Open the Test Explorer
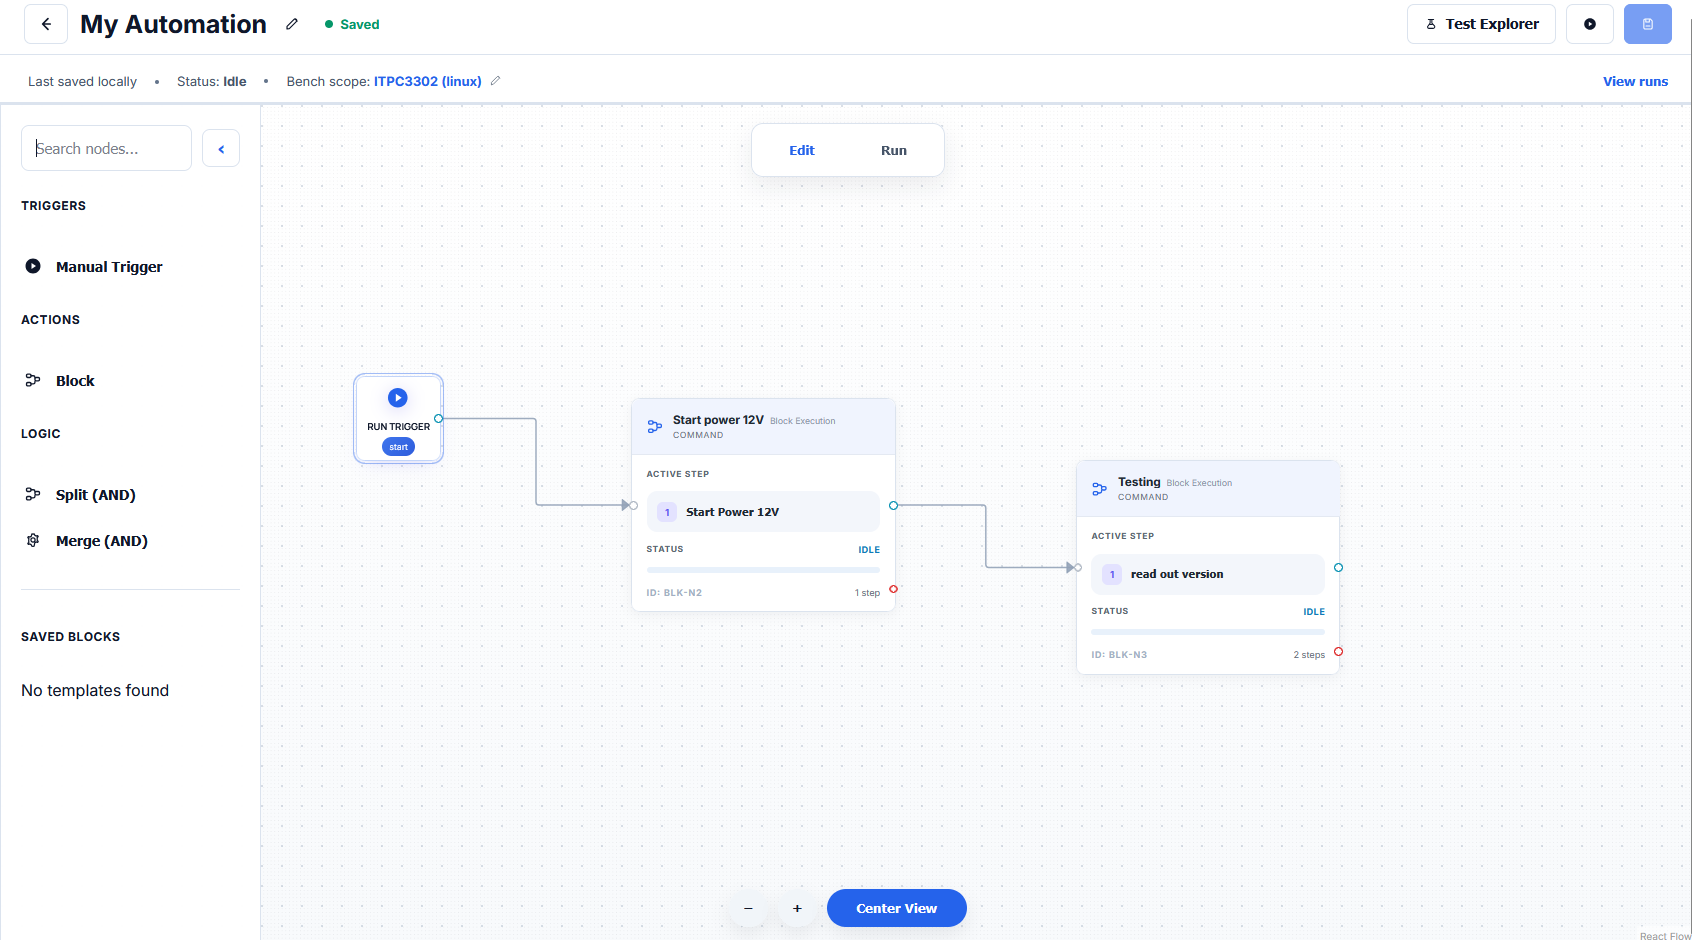Viewport: 1692px width, 940px height. [x=1481, y=24]
